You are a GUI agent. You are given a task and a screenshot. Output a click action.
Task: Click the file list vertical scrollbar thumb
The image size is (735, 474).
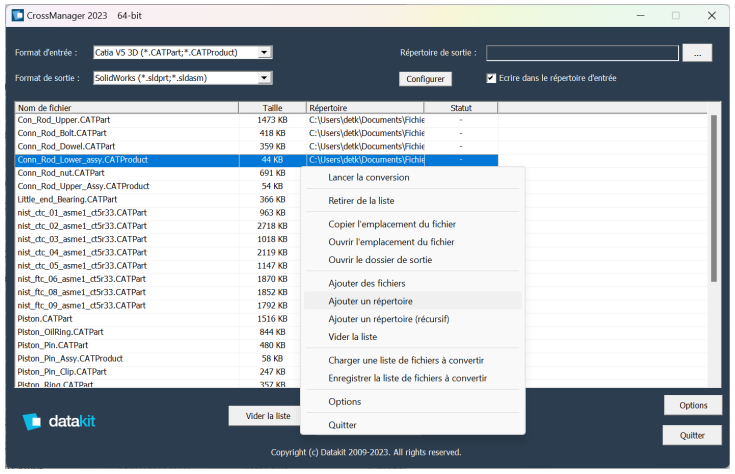point(713,198)
